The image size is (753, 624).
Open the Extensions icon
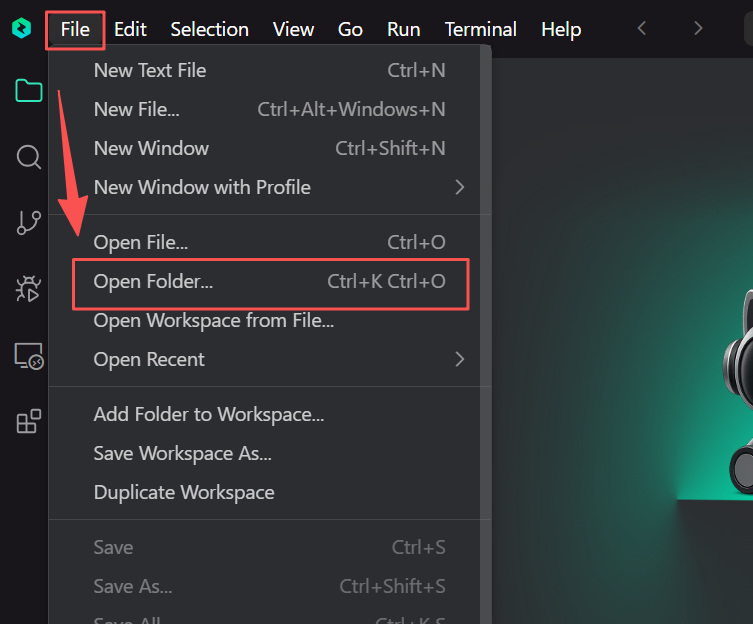tap(29, 421)
